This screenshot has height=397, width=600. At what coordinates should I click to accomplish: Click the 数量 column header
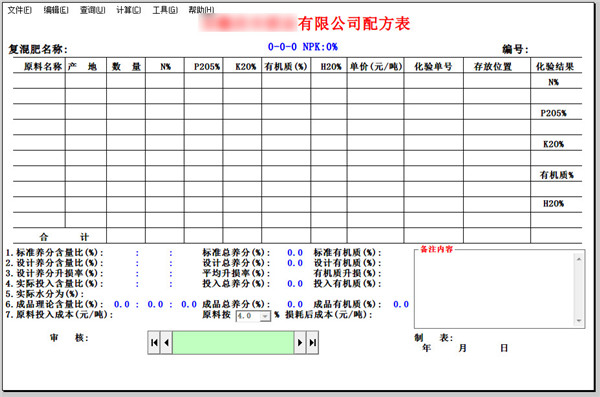pos(126,67)
